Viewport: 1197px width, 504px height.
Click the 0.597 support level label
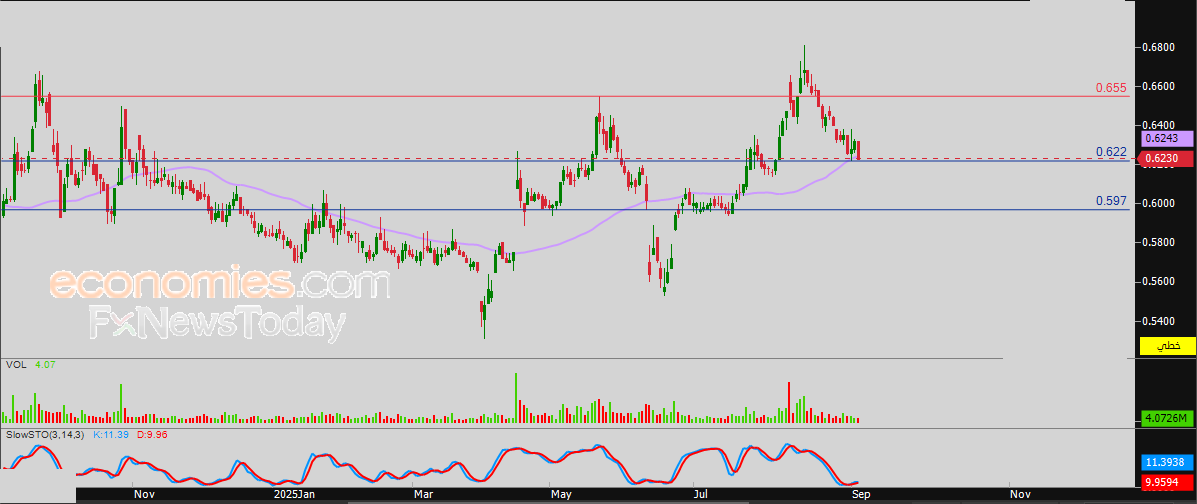[x=1111, y=201]
